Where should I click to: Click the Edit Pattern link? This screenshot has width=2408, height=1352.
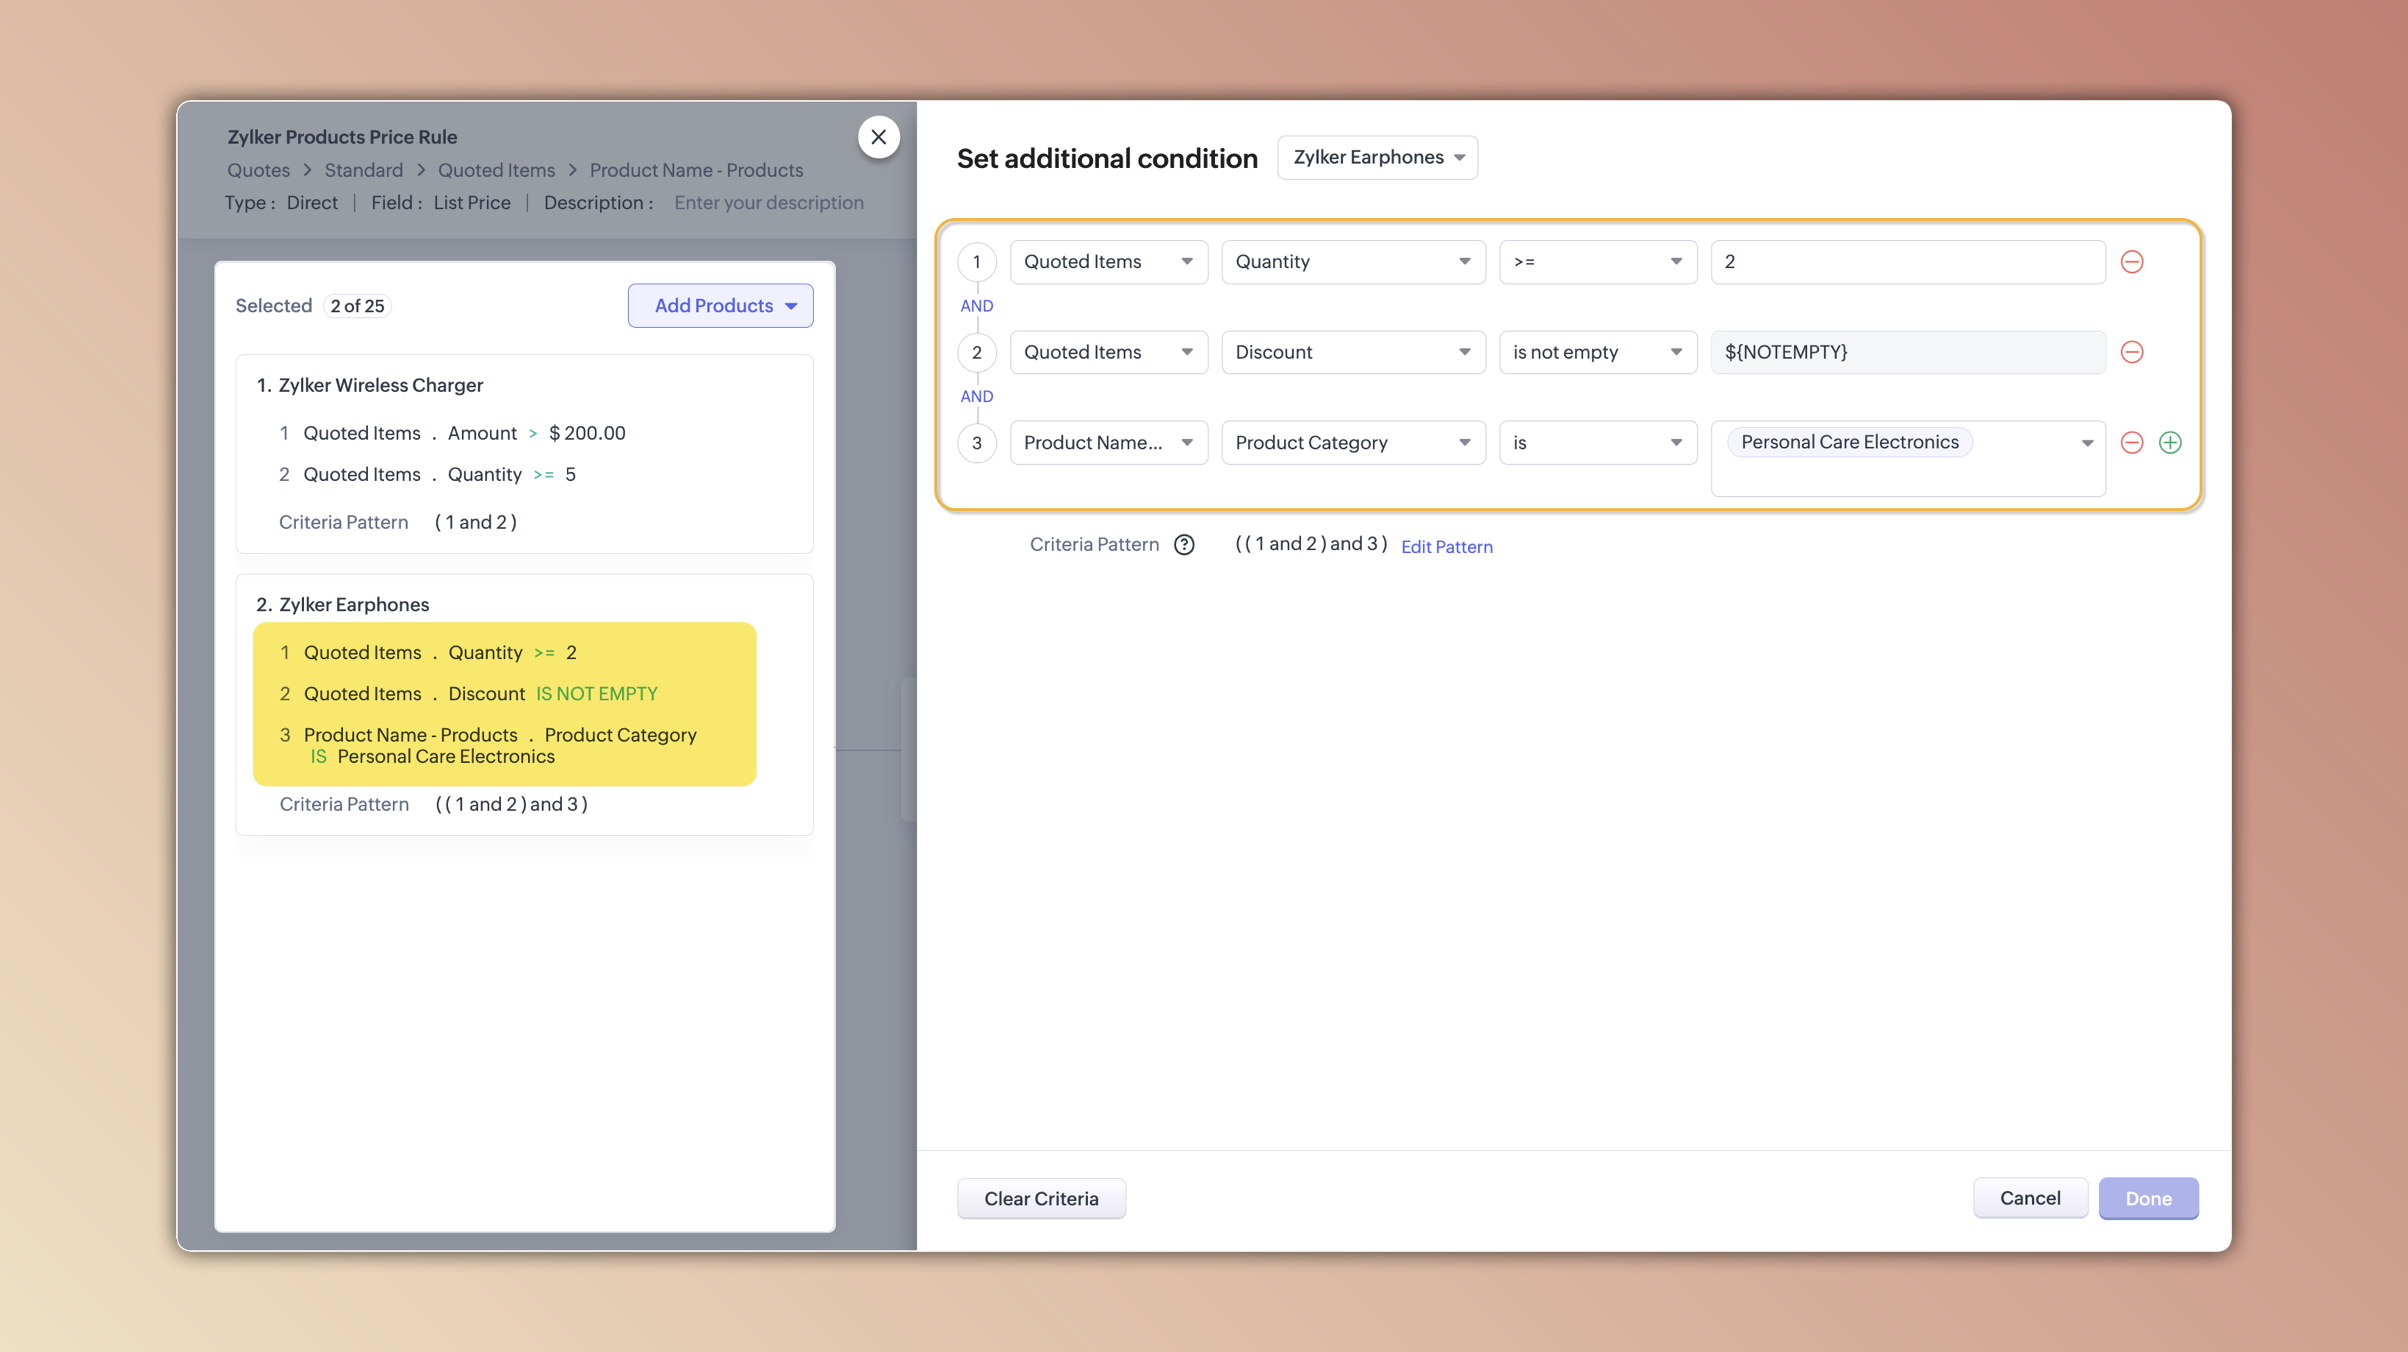click(x=1446, y=547)
